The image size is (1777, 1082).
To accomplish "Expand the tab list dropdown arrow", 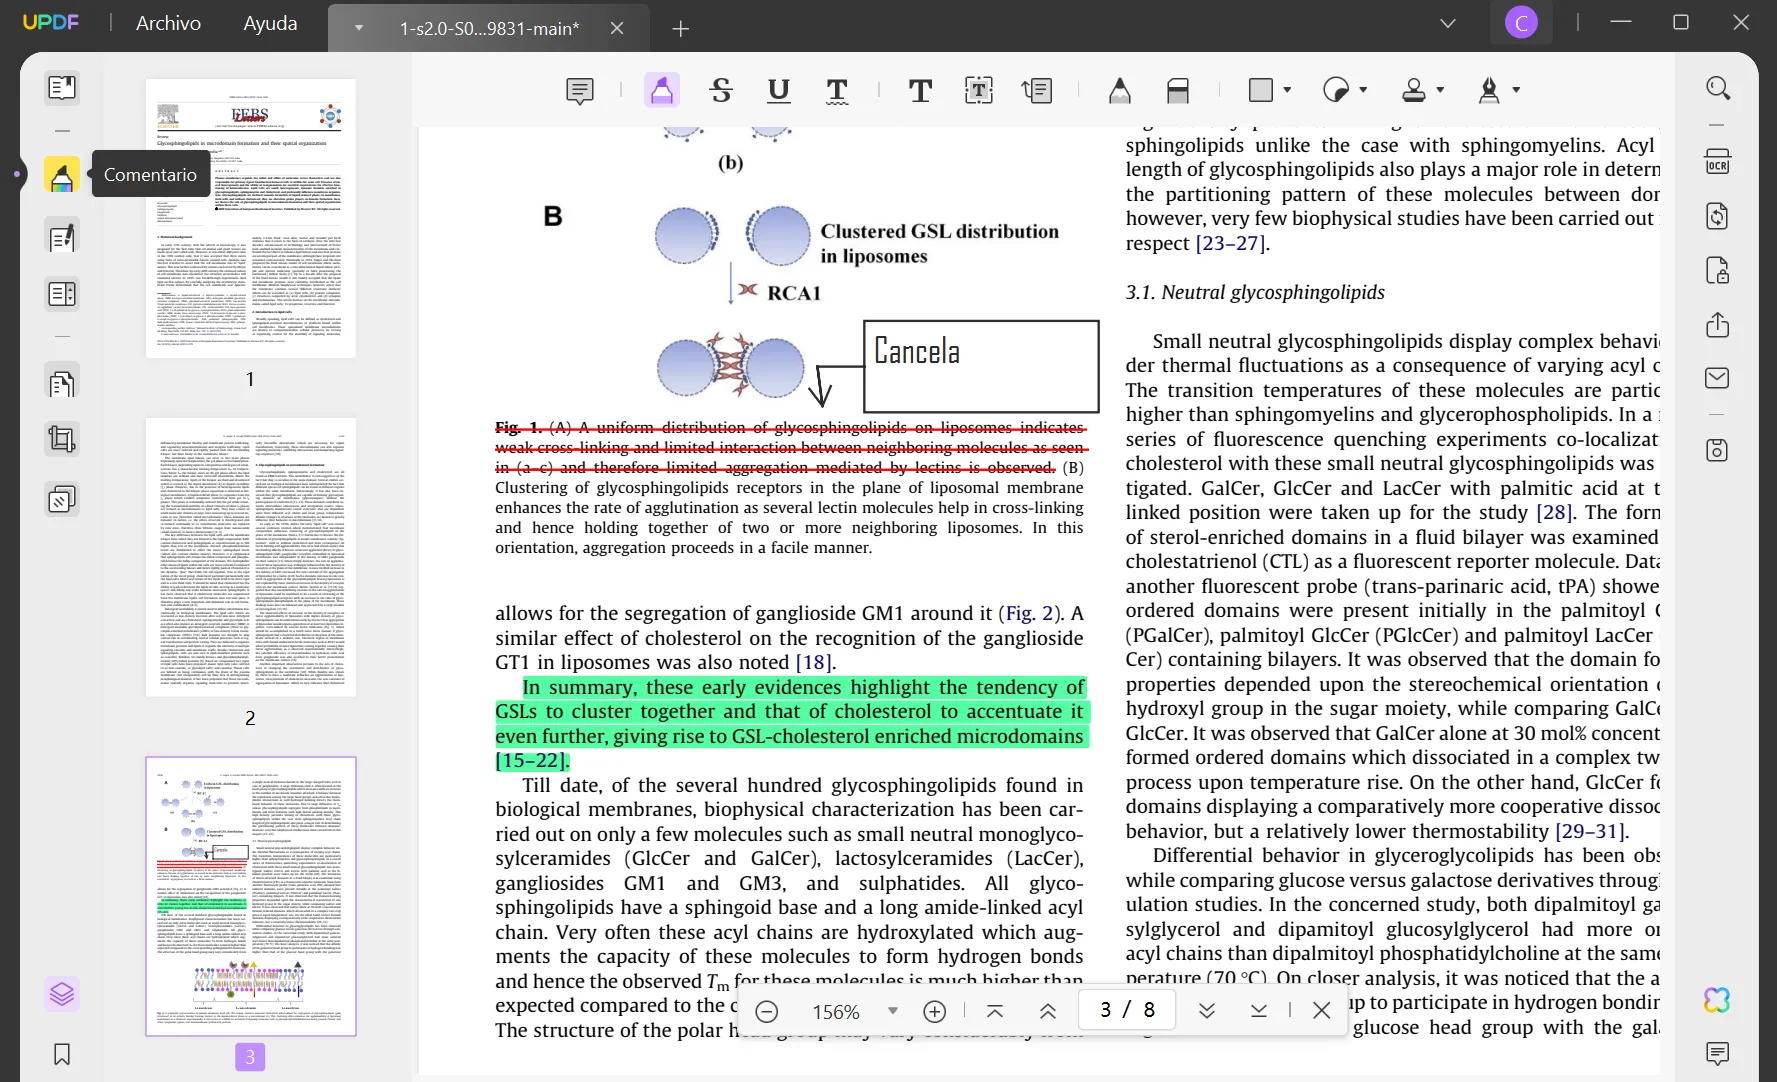I will pyautogui.click(x=358, y=28).
